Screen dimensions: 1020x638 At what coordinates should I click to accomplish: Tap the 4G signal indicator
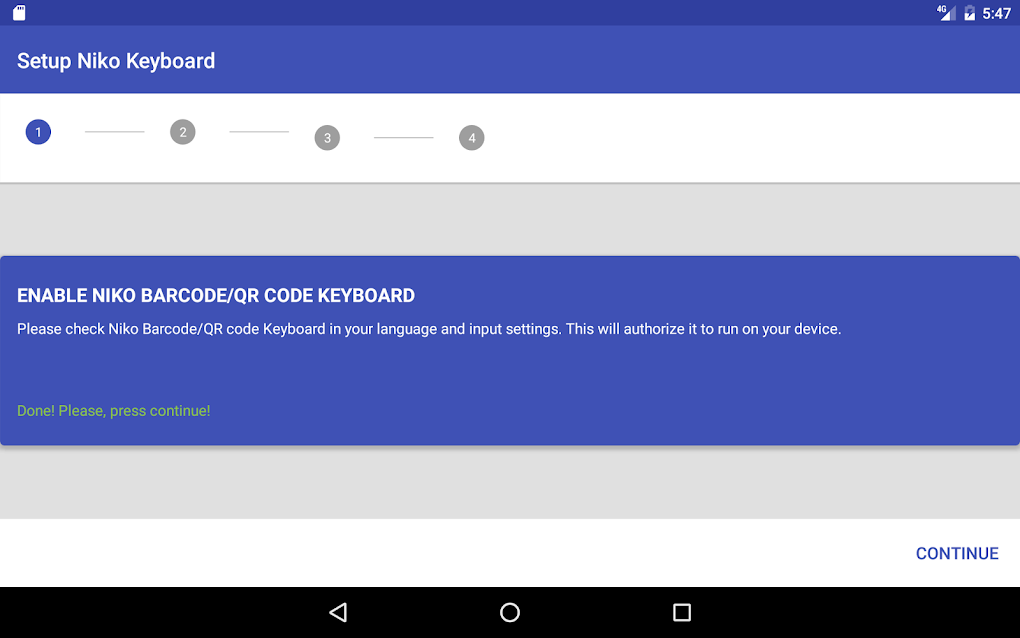click(946, 12)
